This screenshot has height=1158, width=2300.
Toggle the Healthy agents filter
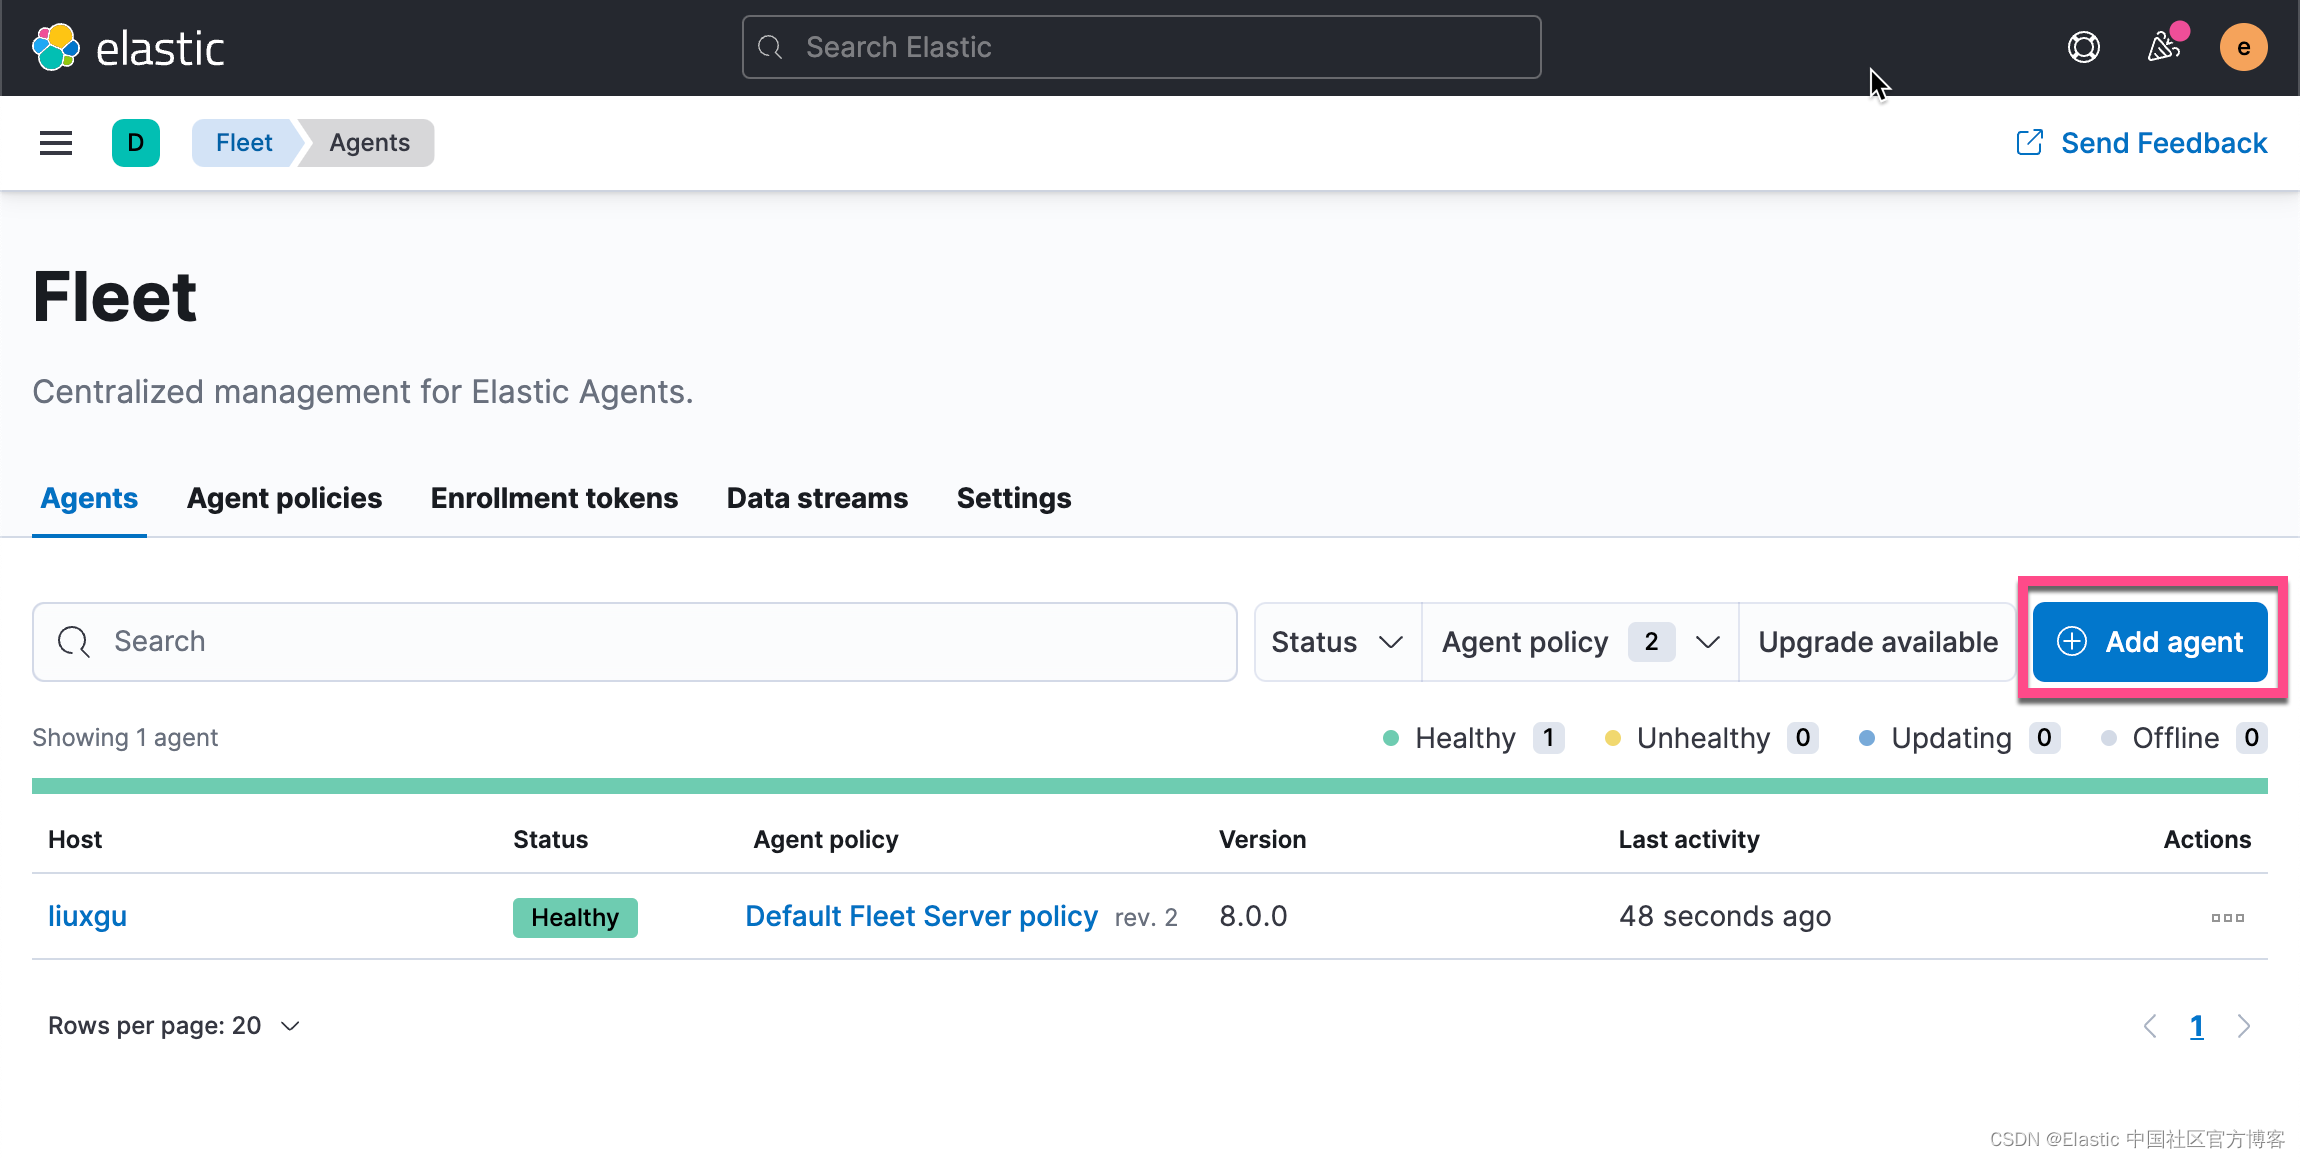click(x=1464, y=737)
